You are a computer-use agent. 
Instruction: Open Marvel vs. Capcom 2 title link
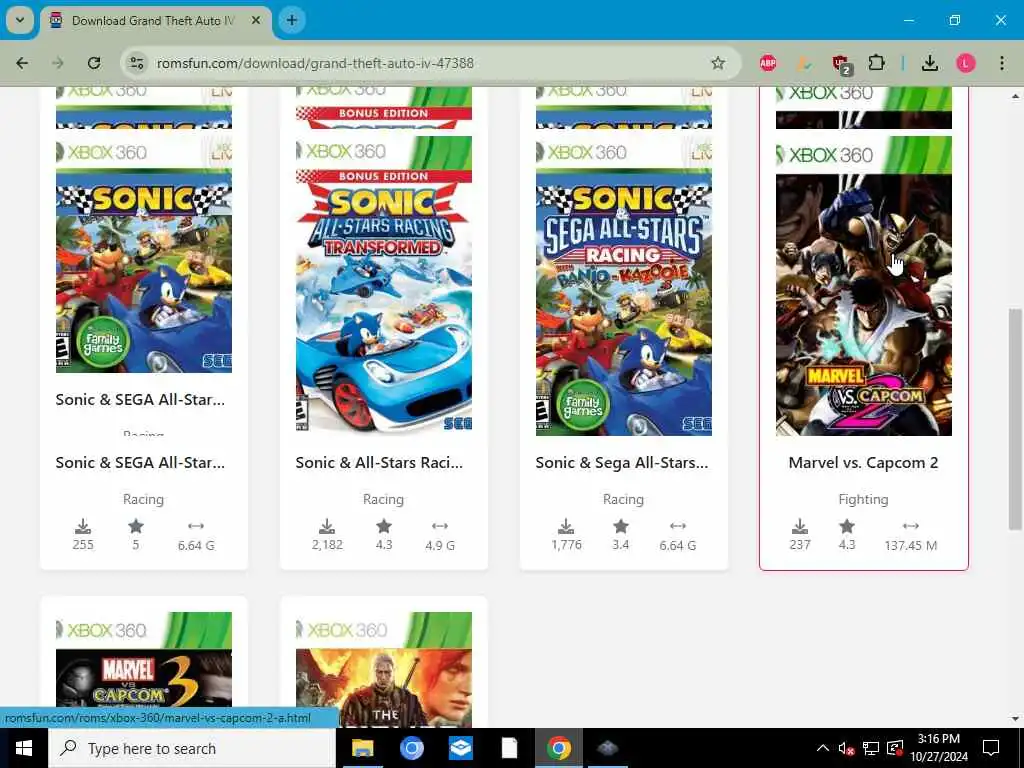863,462
